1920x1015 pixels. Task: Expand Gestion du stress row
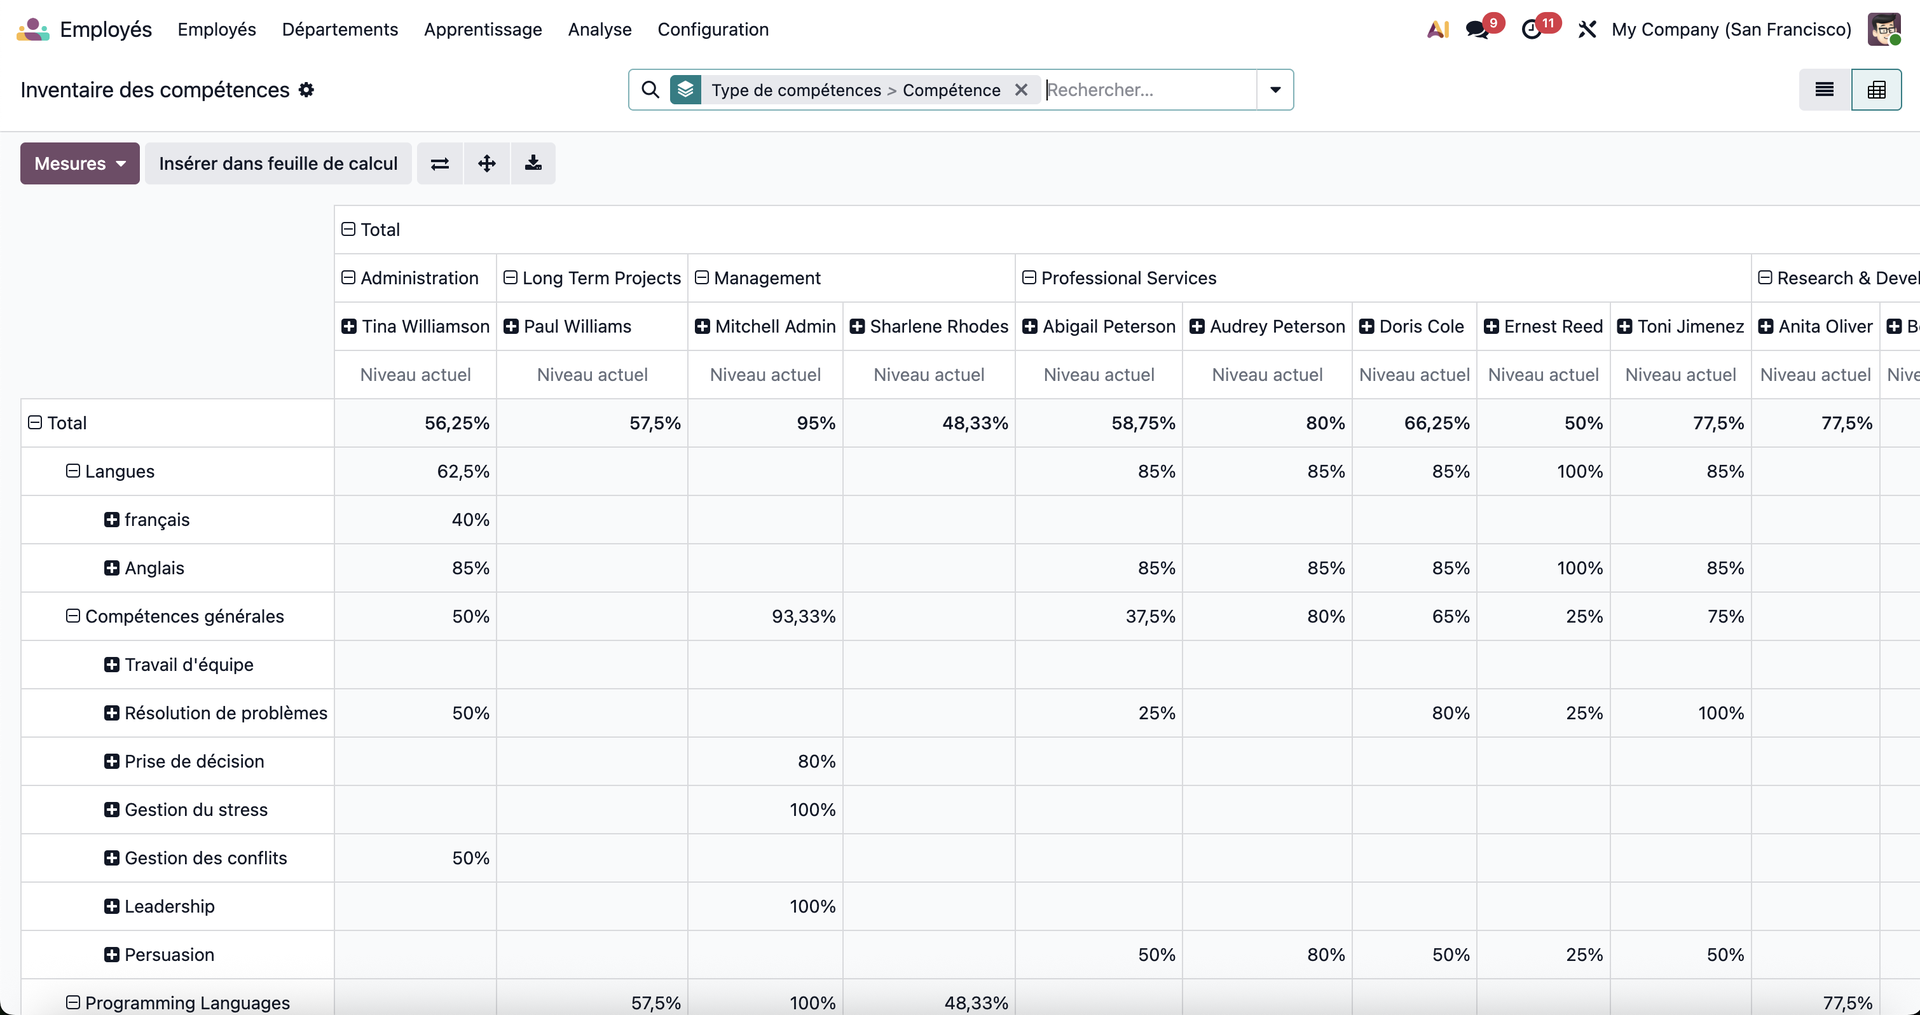pyautogui.click(x=112, y=810)
